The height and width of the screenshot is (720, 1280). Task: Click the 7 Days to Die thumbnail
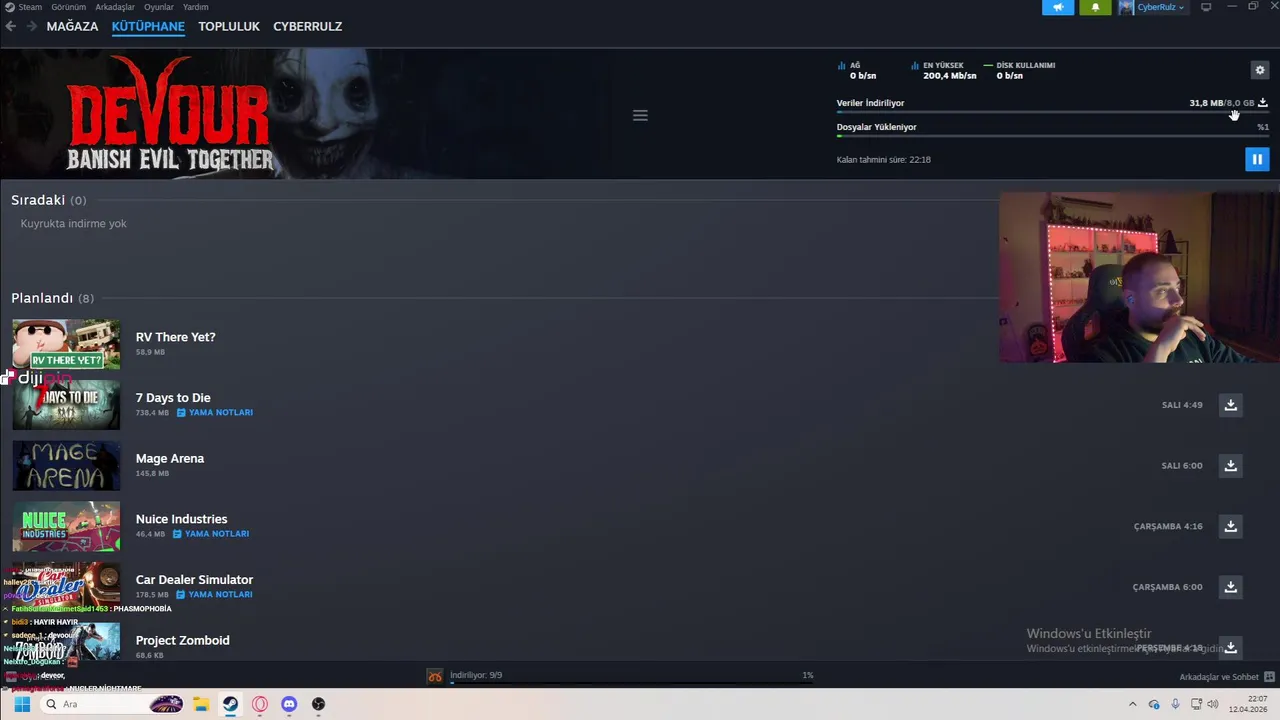[66, 405]
